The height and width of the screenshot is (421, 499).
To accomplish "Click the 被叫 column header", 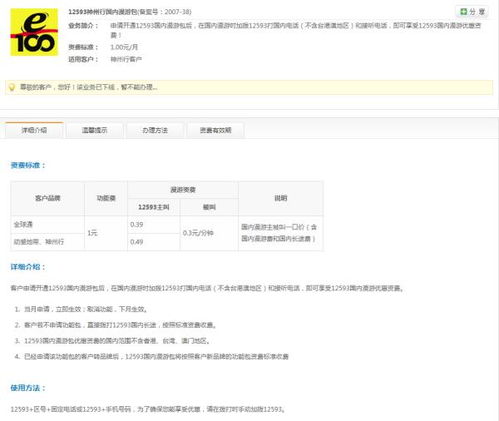I will [209, 207].
